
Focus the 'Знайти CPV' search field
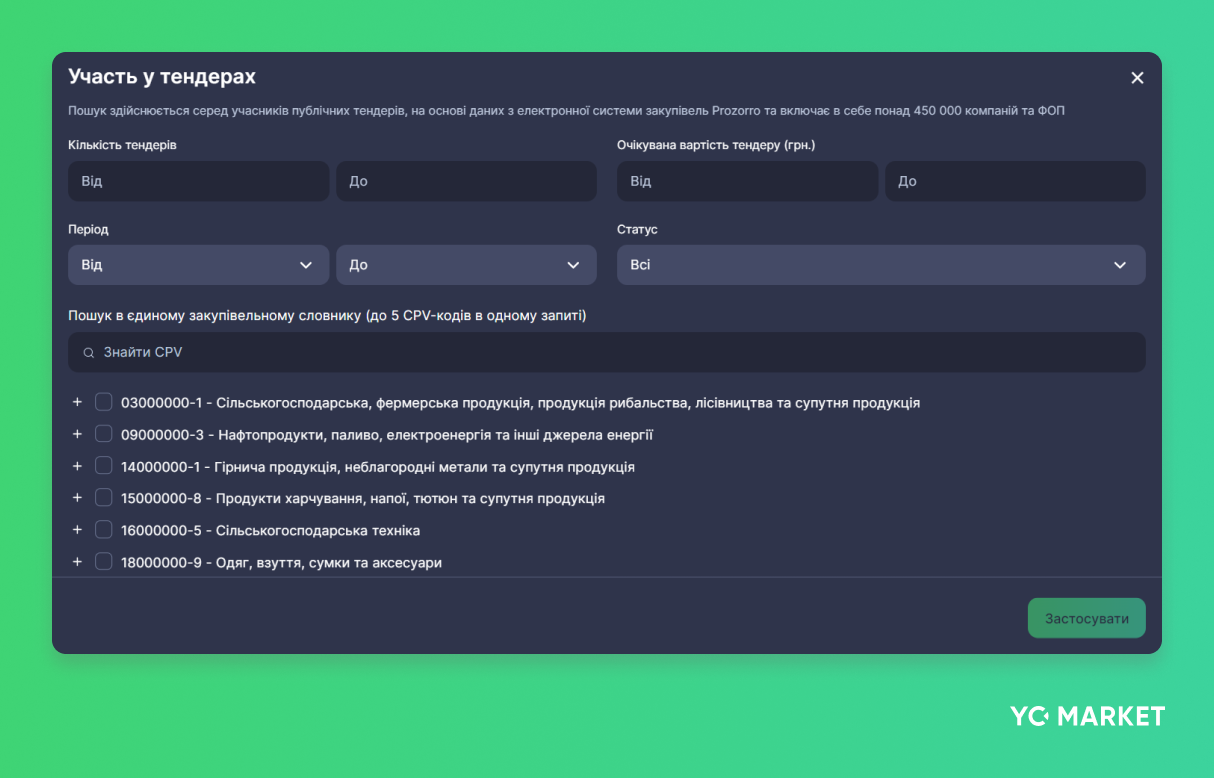[x=620, y=353]
